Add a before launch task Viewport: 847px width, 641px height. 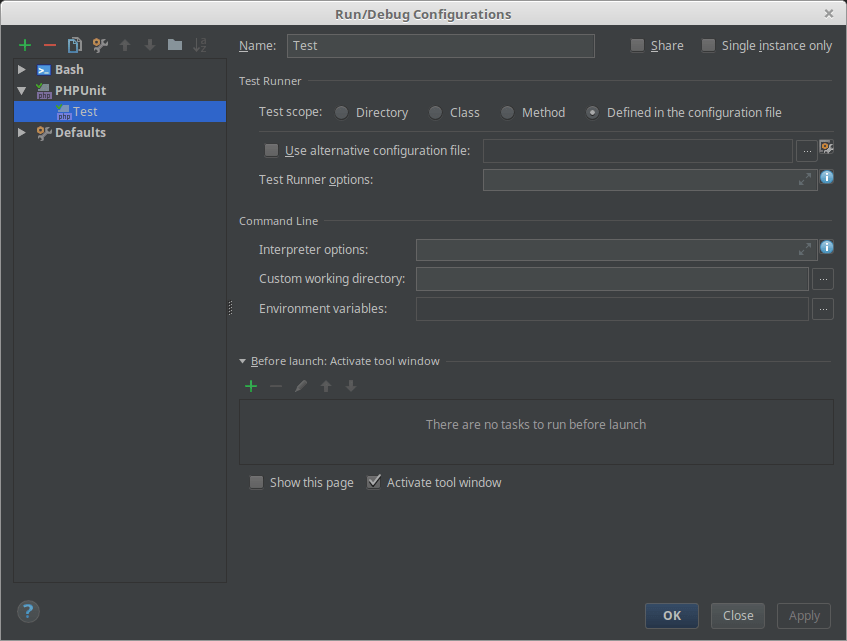(251, 385)
